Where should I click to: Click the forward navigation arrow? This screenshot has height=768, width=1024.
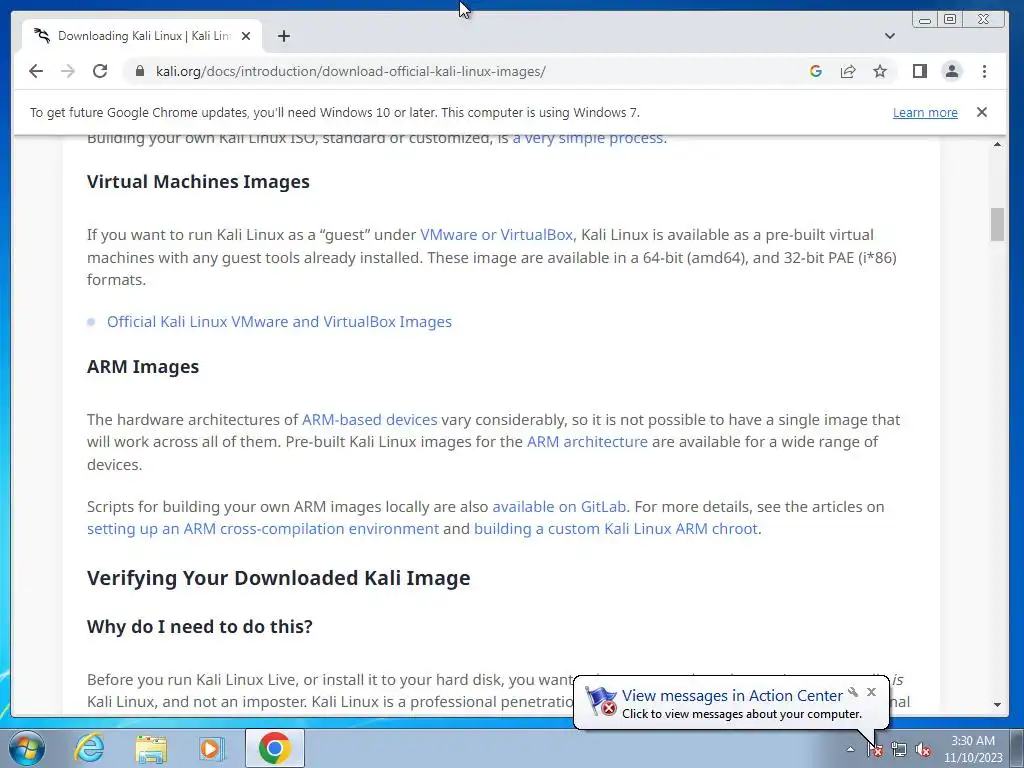68,71
